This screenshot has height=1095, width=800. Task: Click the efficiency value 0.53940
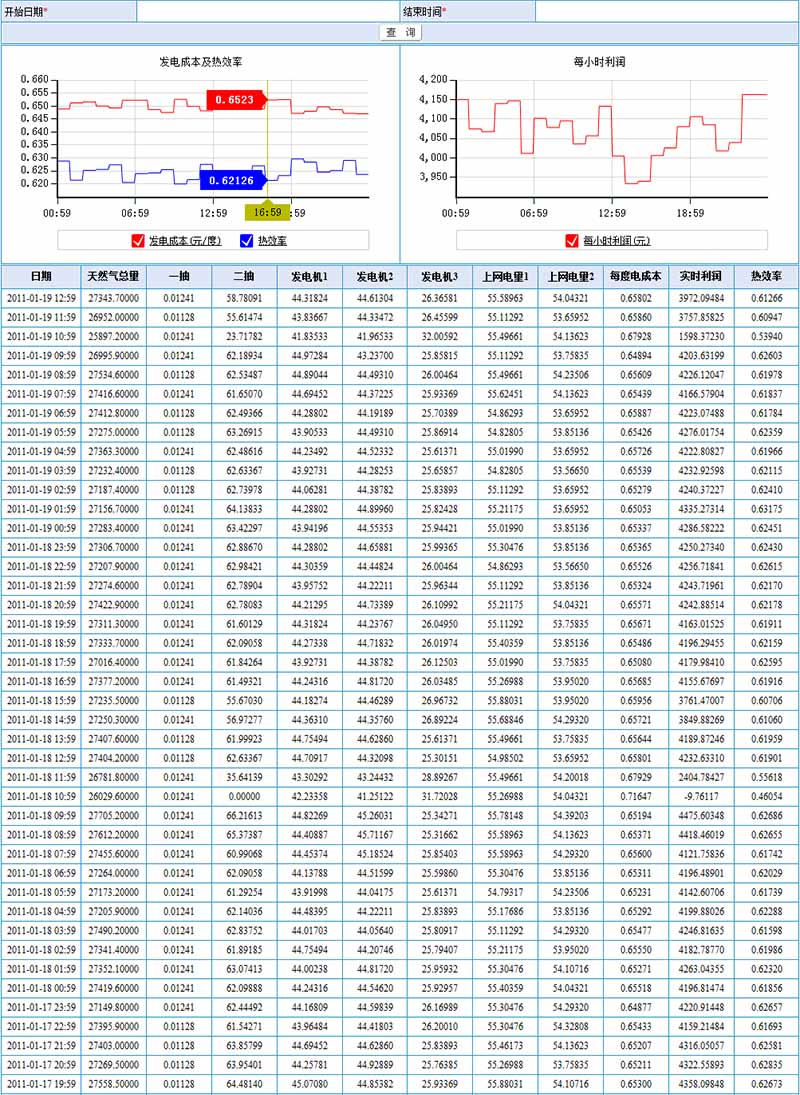[x=766, y=337]
